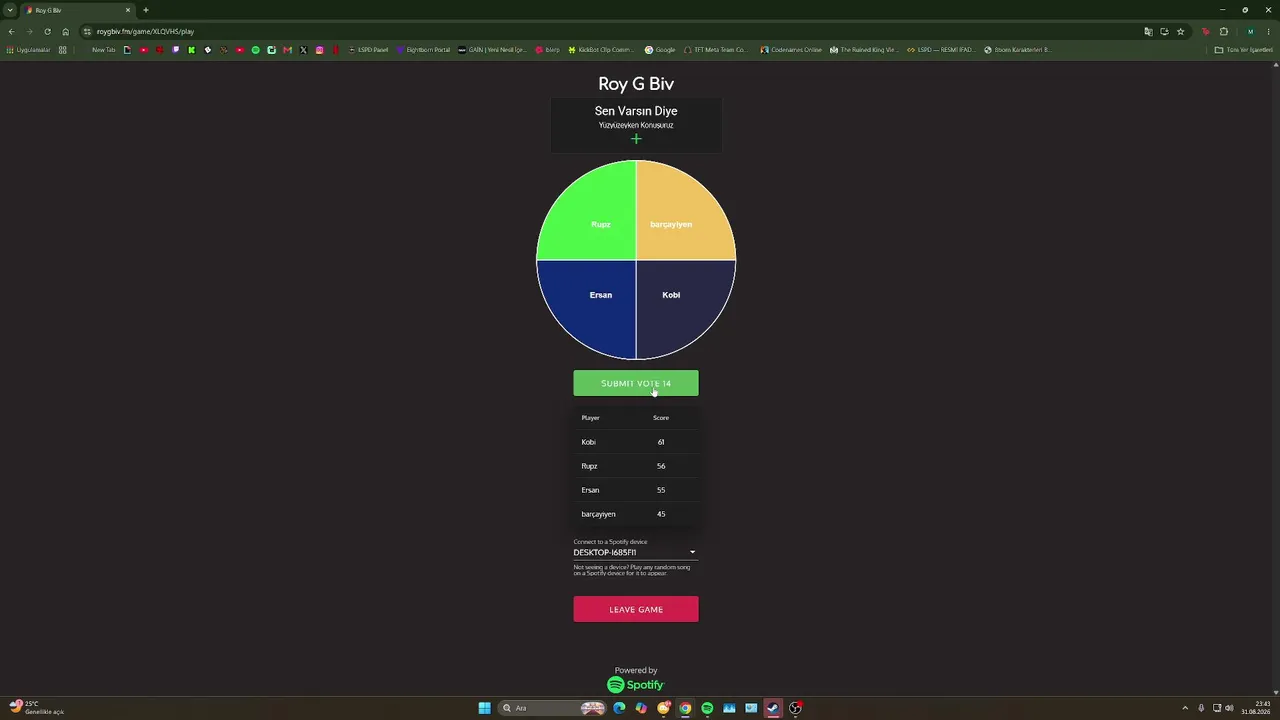1280x720 pixels.
Task: Click the Player column header
Action: click(591, 418)
